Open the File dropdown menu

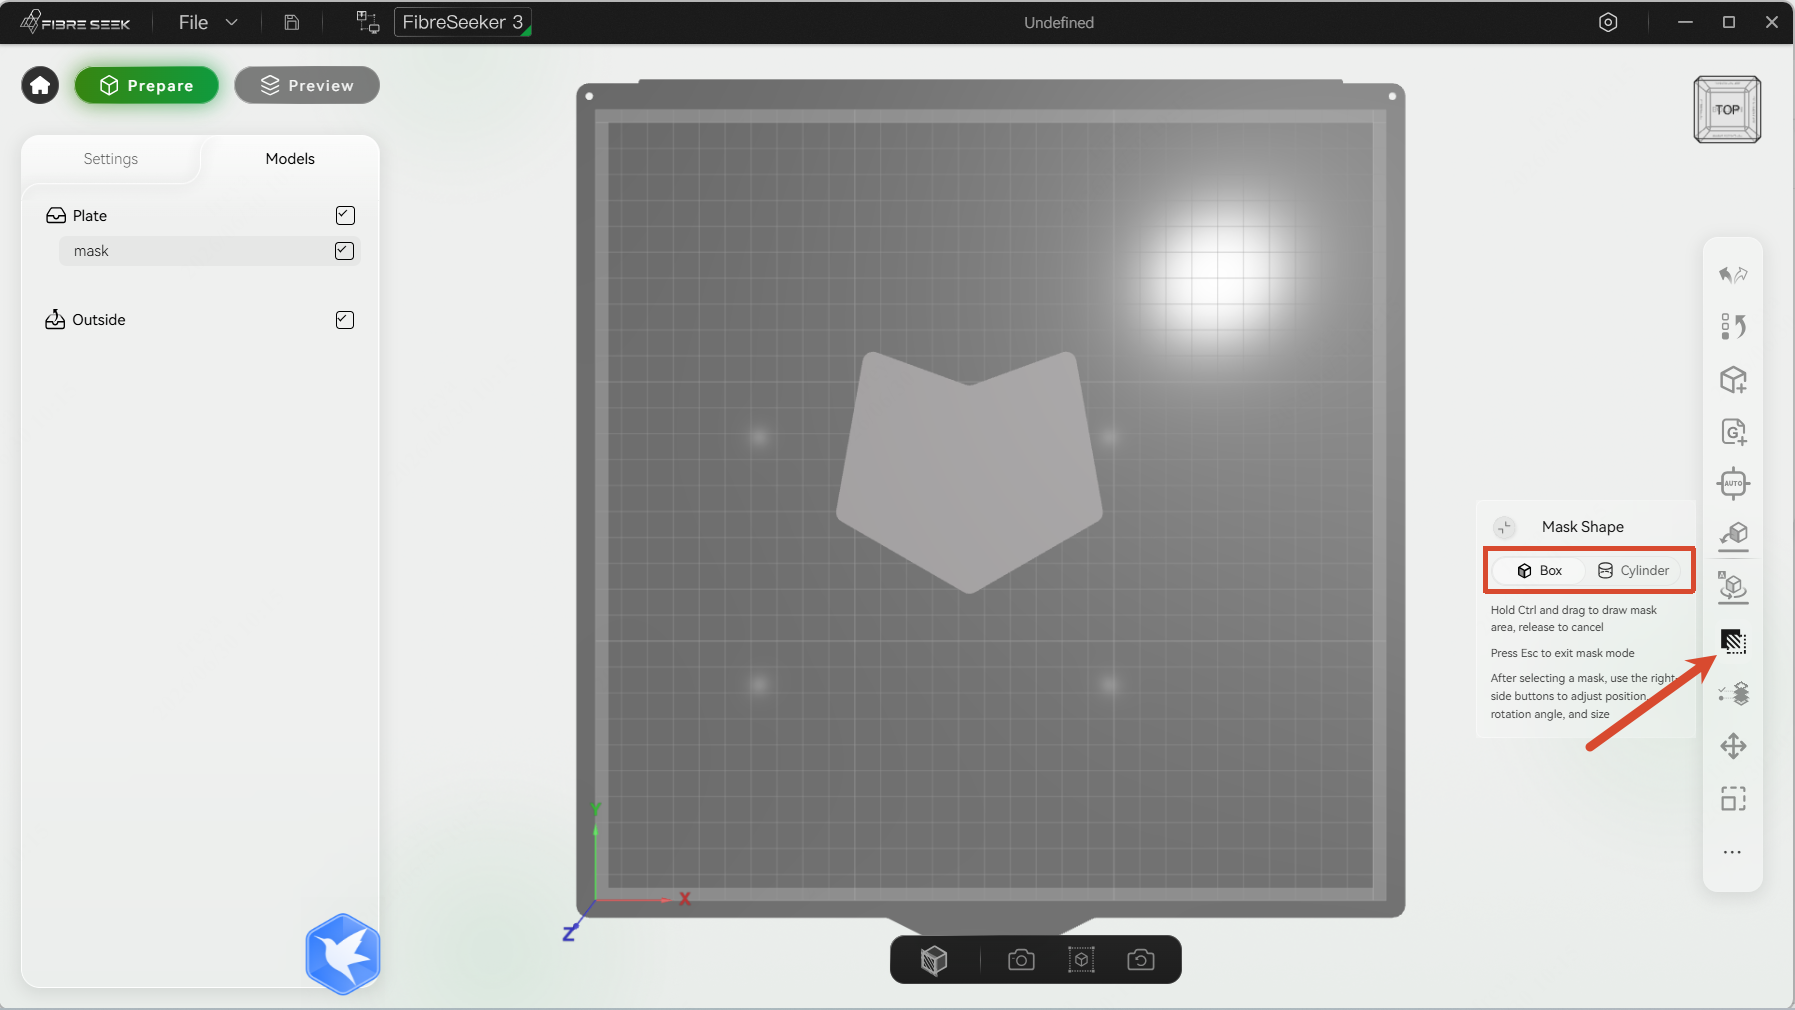[208, 22]
